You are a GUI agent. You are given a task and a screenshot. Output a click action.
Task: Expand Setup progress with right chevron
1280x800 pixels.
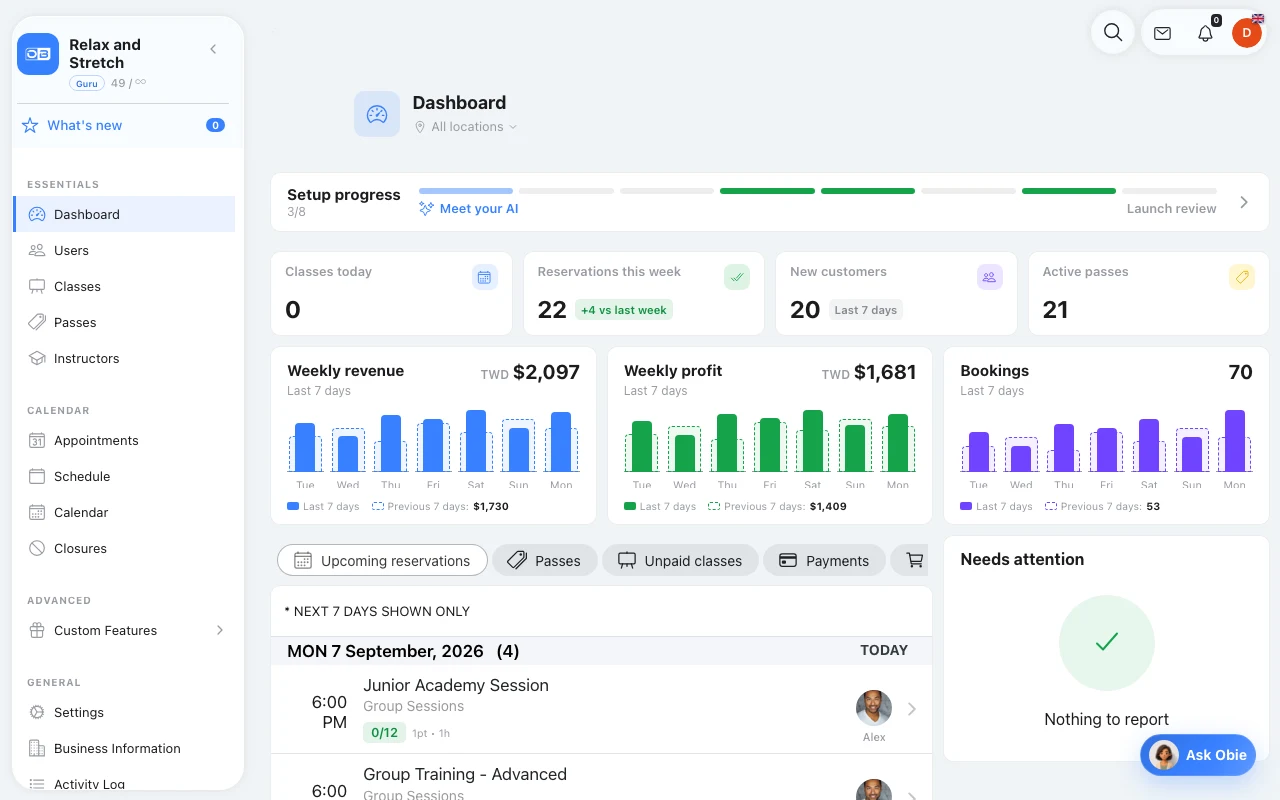[1244, 202]
